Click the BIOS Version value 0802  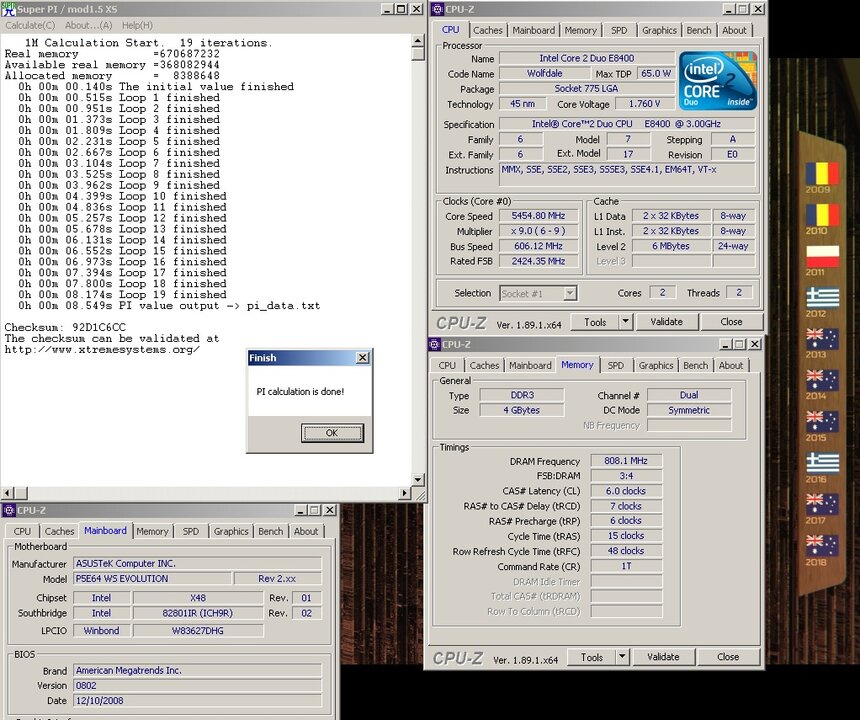click(197, 685)
